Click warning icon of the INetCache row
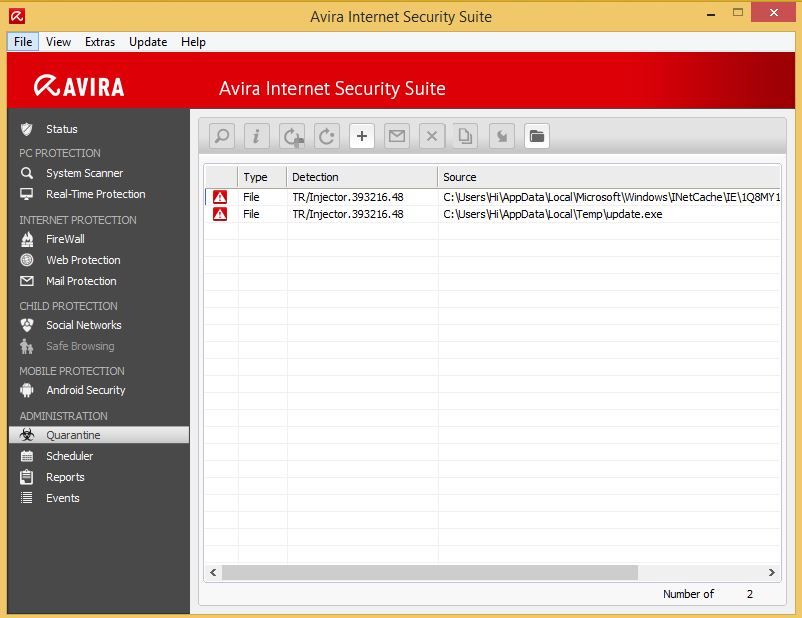802x618 pixels. pyautogui.click(x=220, y=197)
